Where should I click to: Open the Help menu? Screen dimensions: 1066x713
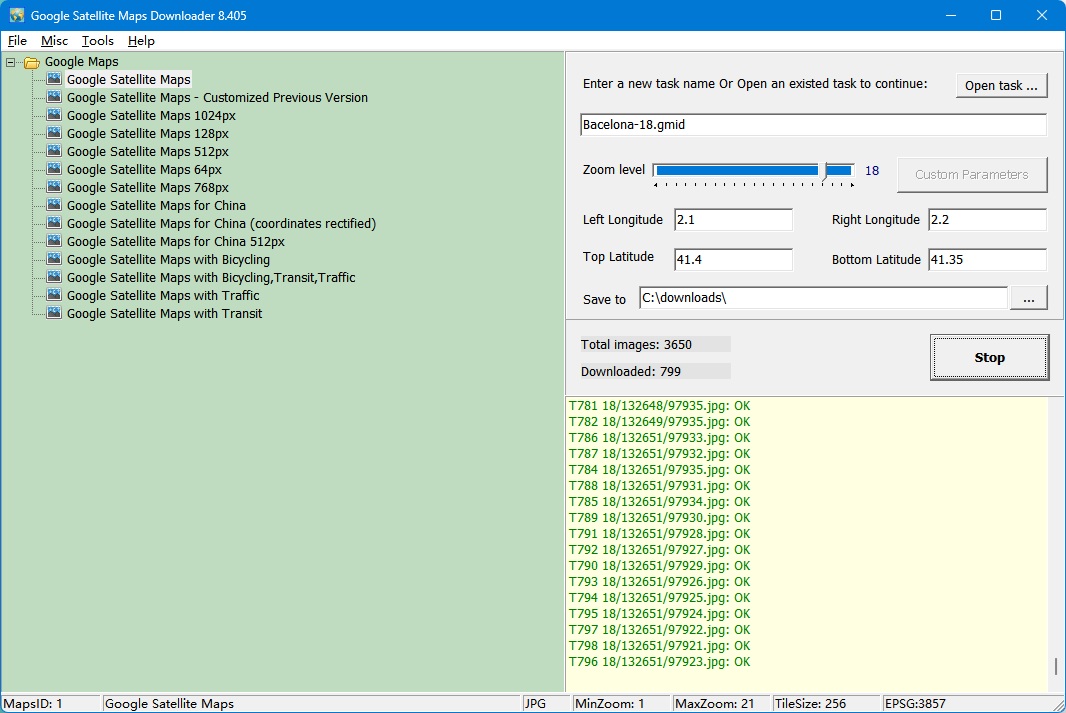coord(141,41)
